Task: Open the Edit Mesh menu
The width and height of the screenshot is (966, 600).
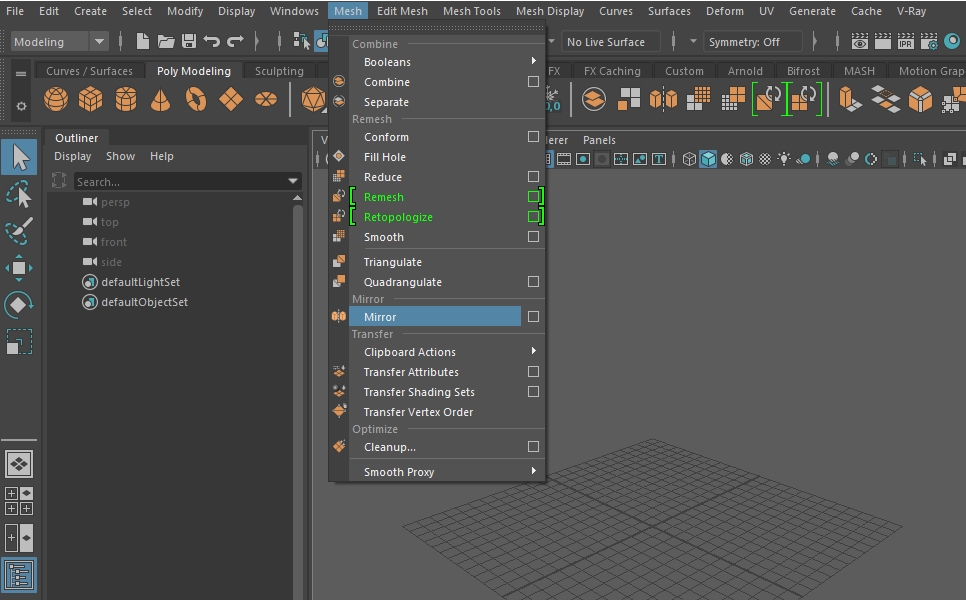Action: [402, 11]
